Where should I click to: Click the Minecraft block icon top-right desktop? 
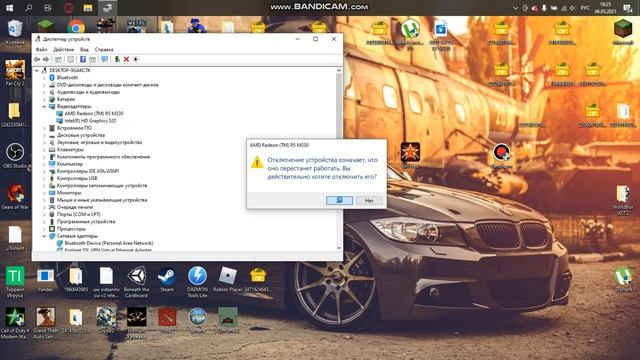click(623, 32)
